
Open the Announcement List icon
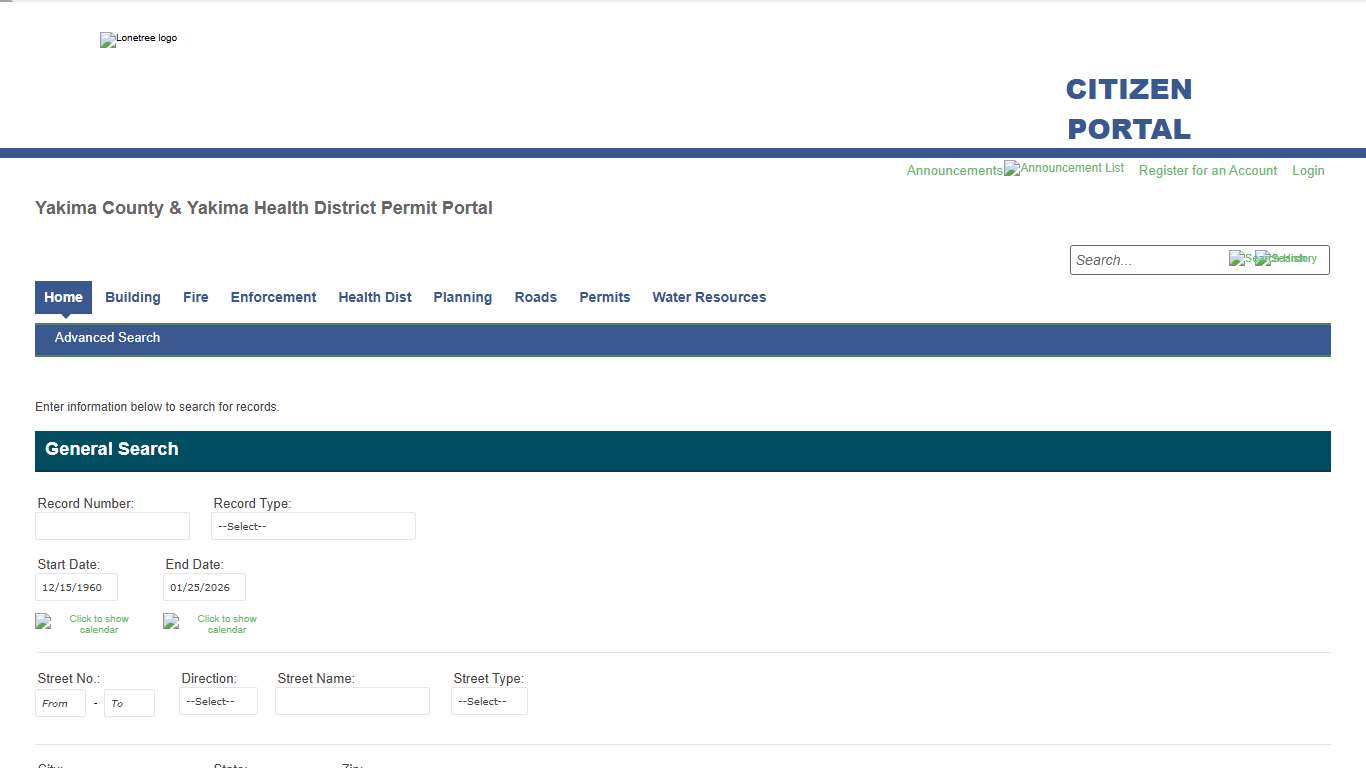pyautogui.click(x=1064, y=169)
